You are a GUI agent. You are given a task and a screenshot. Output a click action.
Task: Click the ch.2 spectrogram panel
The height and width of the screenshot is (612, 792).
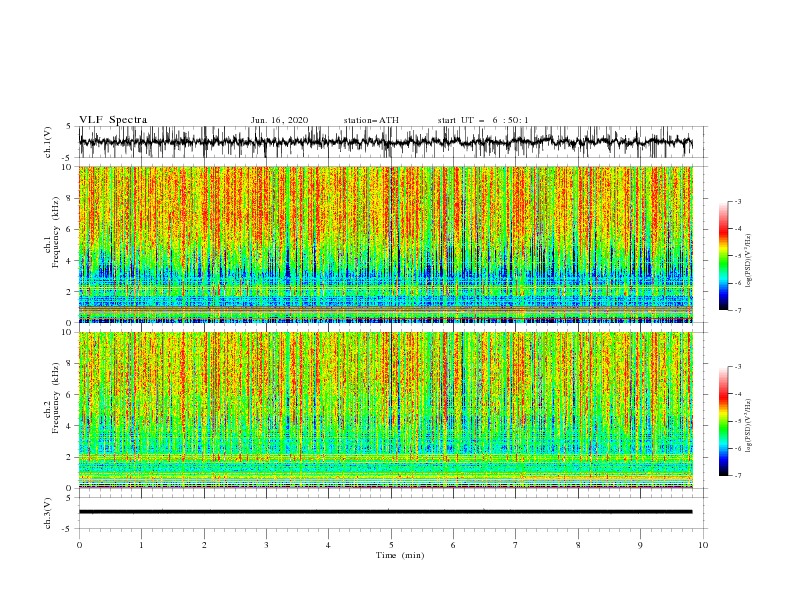(385, 410)
